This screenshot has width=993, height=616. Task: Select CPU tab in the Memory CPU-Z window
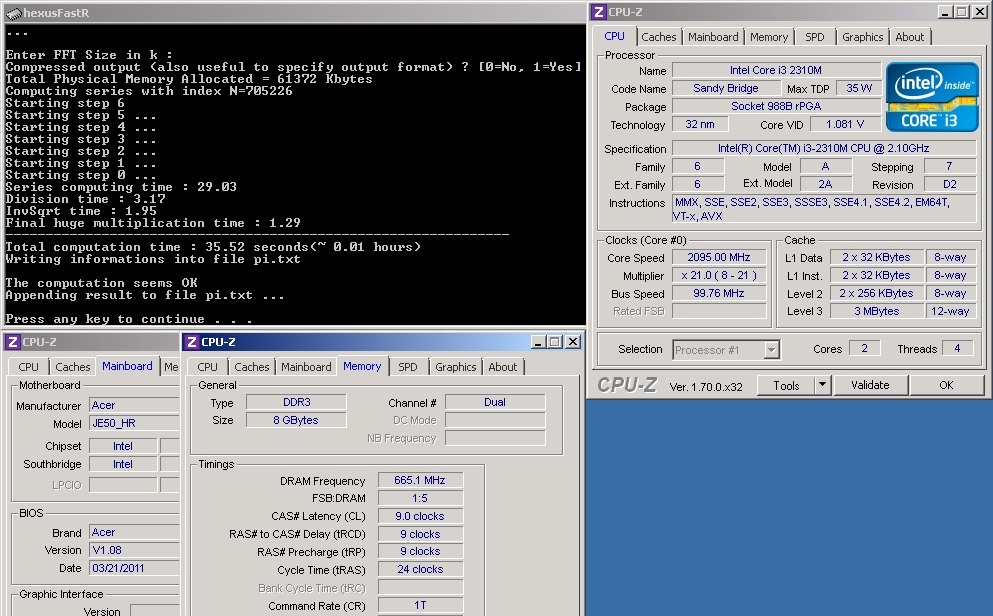pos(207,367)
